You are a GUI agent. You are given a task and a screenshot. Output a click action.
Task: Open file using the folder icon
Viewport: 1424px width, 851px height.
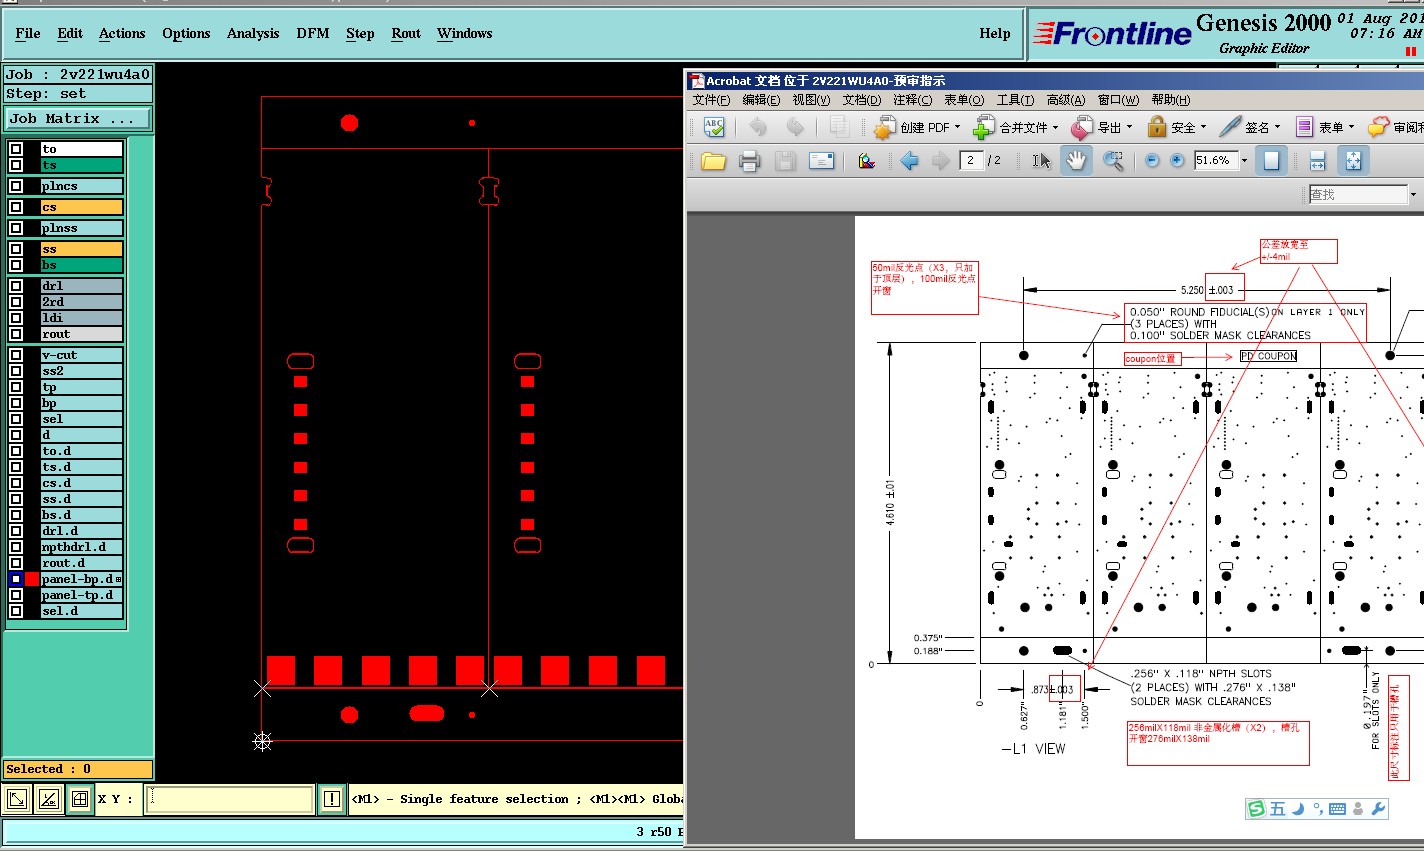(713, 161)
